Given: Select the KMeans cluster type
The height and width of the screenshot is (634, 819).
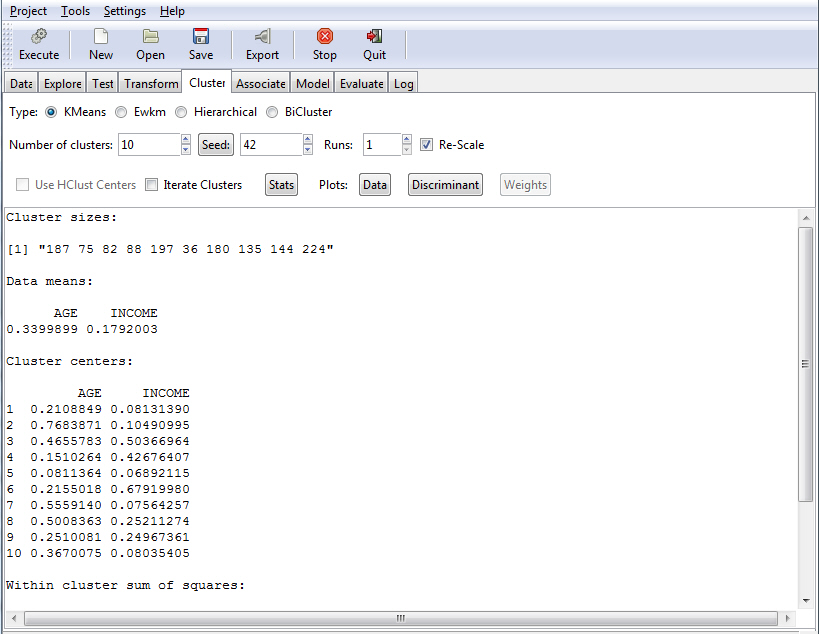Looking at the screenshot, I should pyautogui.click(x=51, y=112).
